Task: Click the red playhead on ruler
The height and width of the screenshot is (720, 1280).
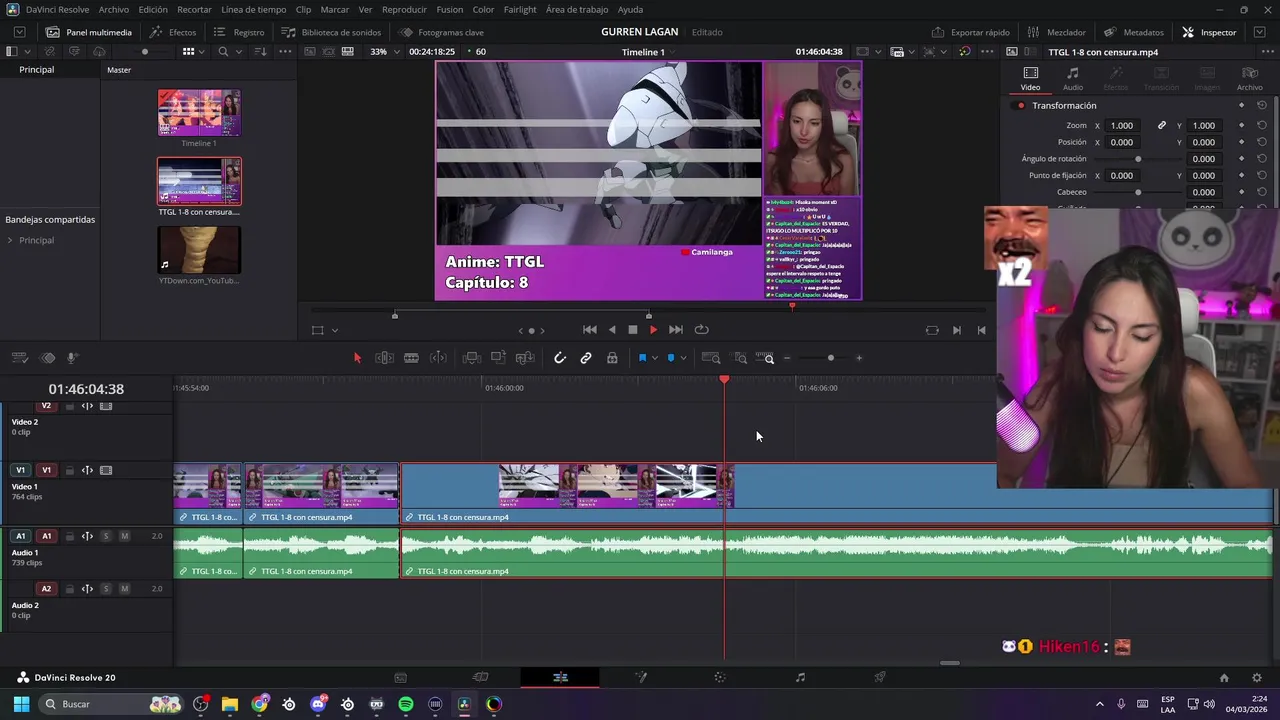Action: pyautogui.click(x=724, y=380)
